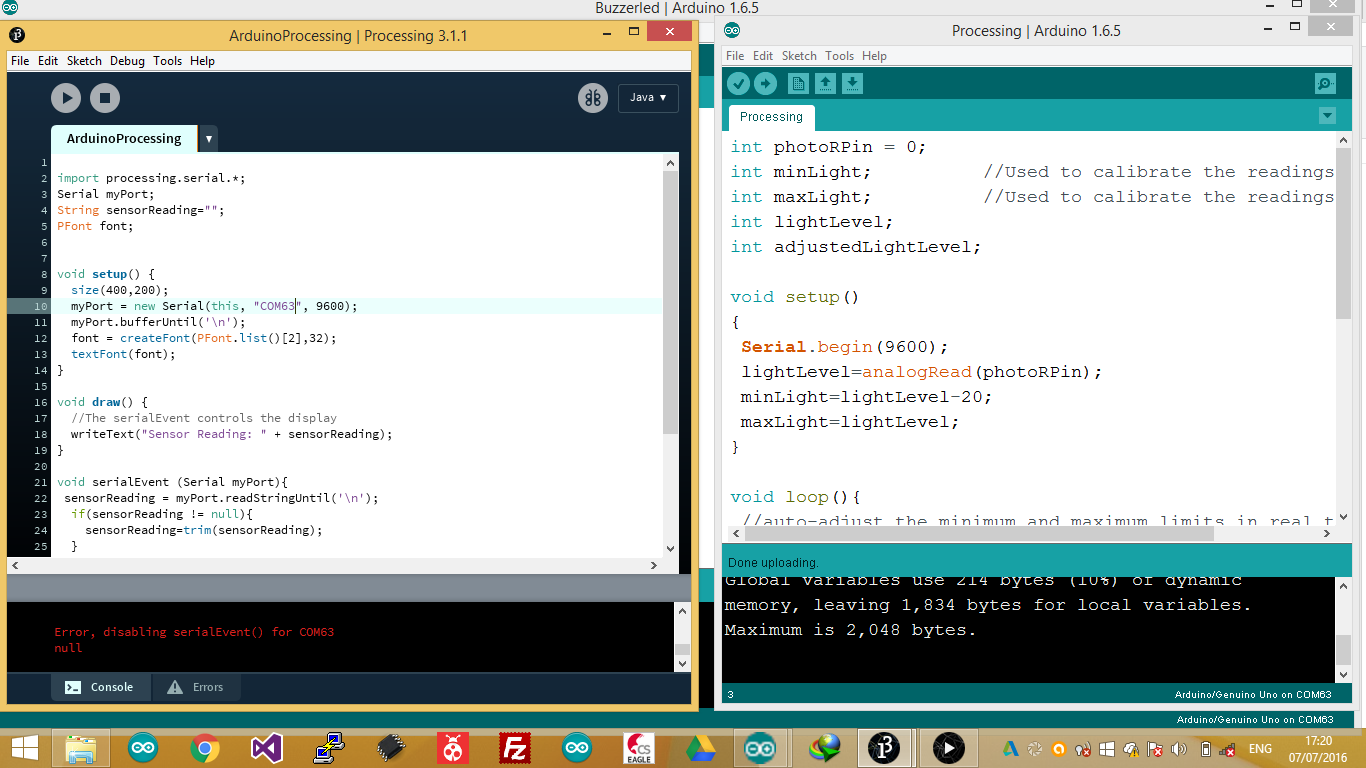Viewport: 1366px width, 768px height.
Task: Open the Help menu in Processing window
Action: pos(202,61)
